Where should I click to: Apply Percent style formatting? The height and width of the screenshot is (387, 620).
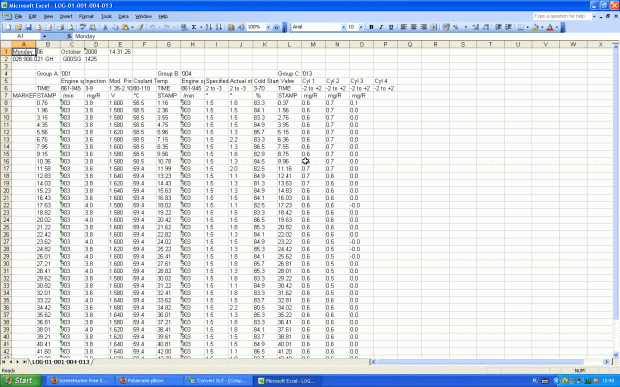(456, 27)
